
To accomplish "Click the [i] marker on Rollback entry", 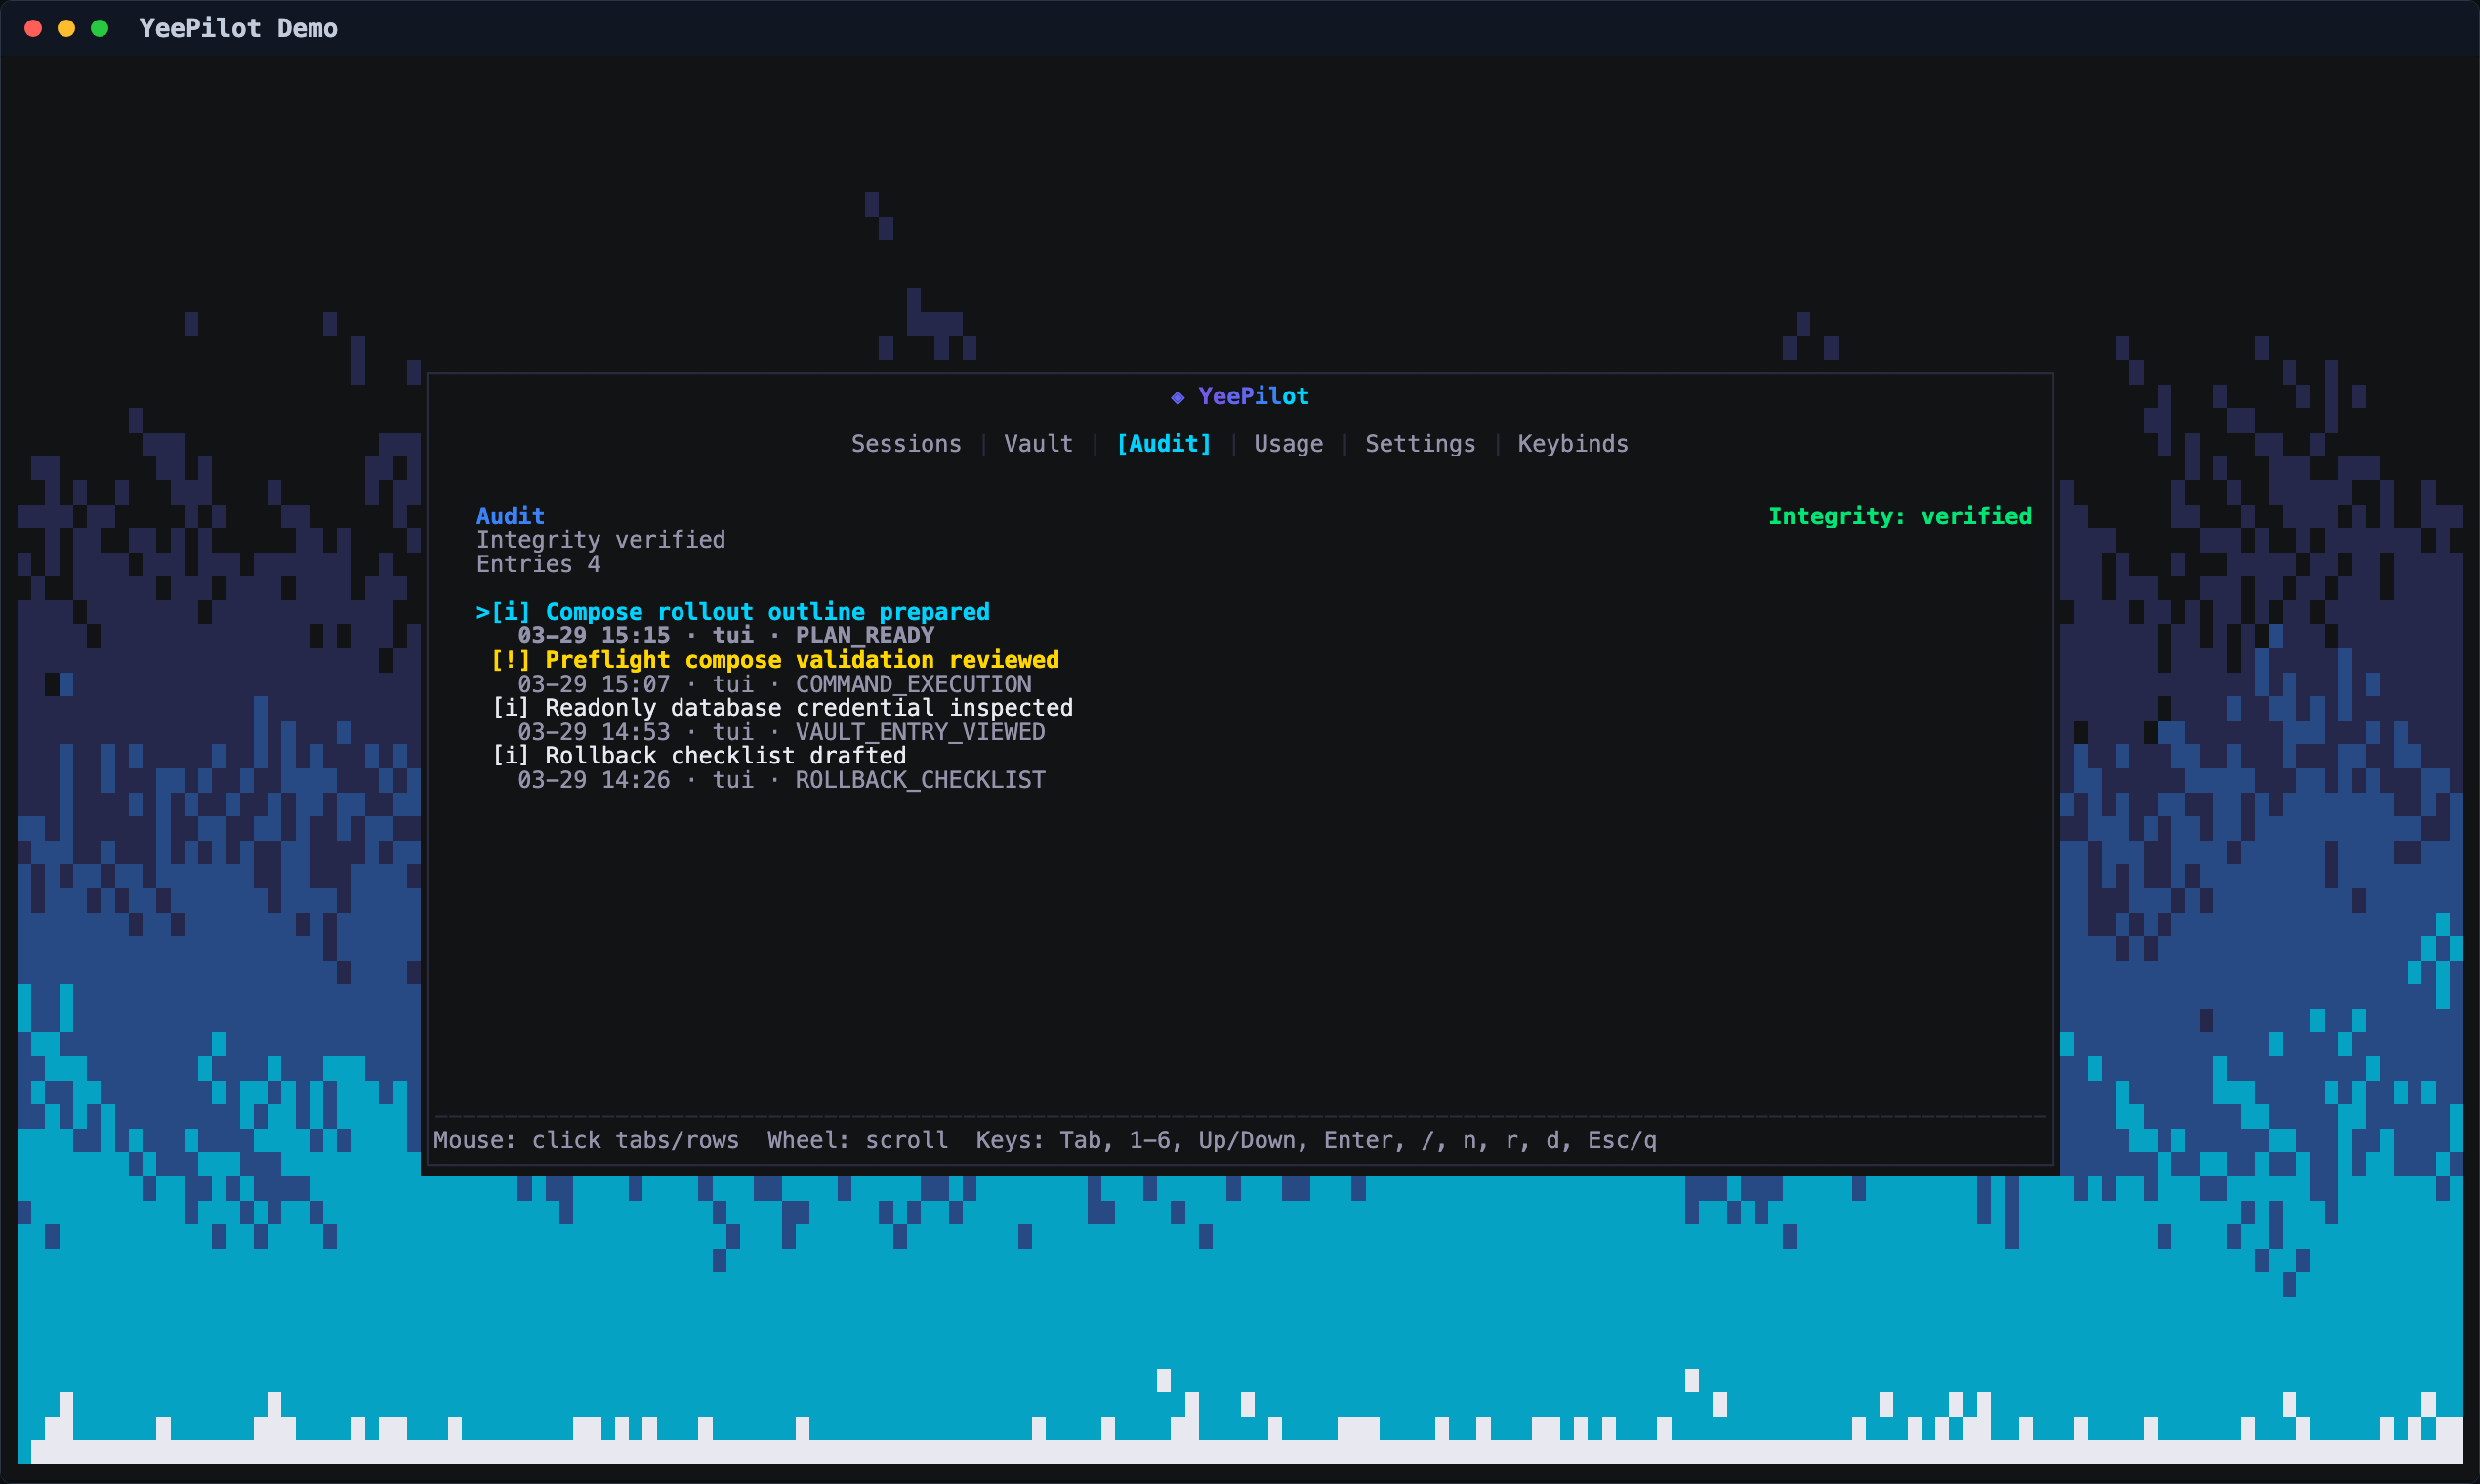I will 511,755.
